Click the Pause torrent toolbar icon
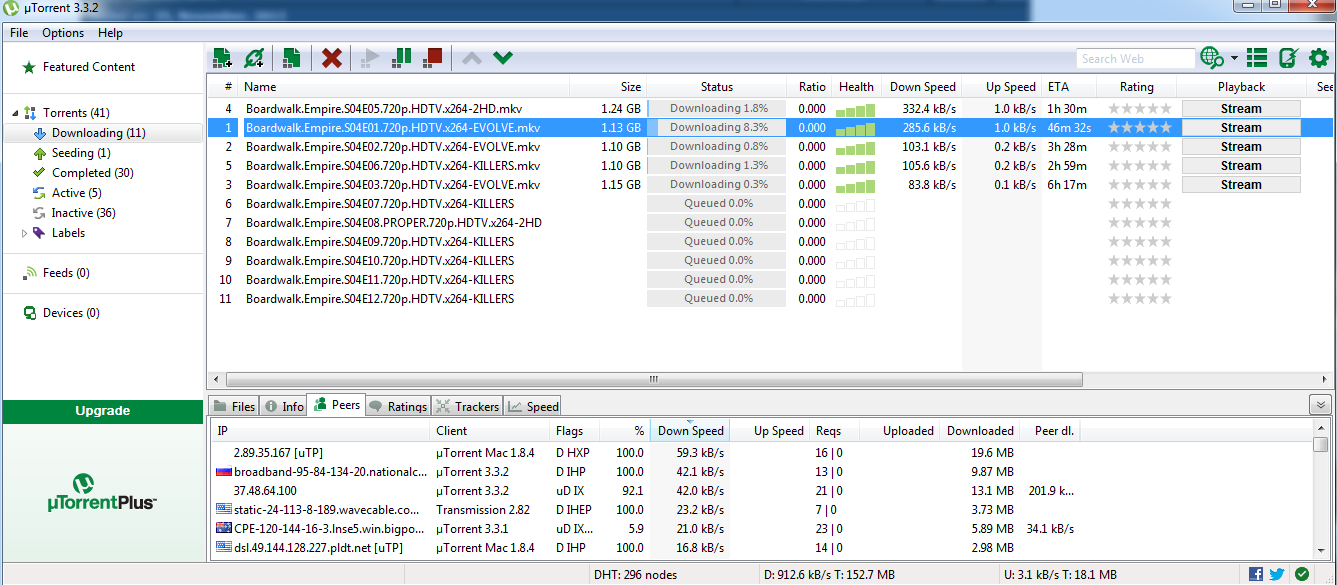1337x585 pixels. [401, 58]
